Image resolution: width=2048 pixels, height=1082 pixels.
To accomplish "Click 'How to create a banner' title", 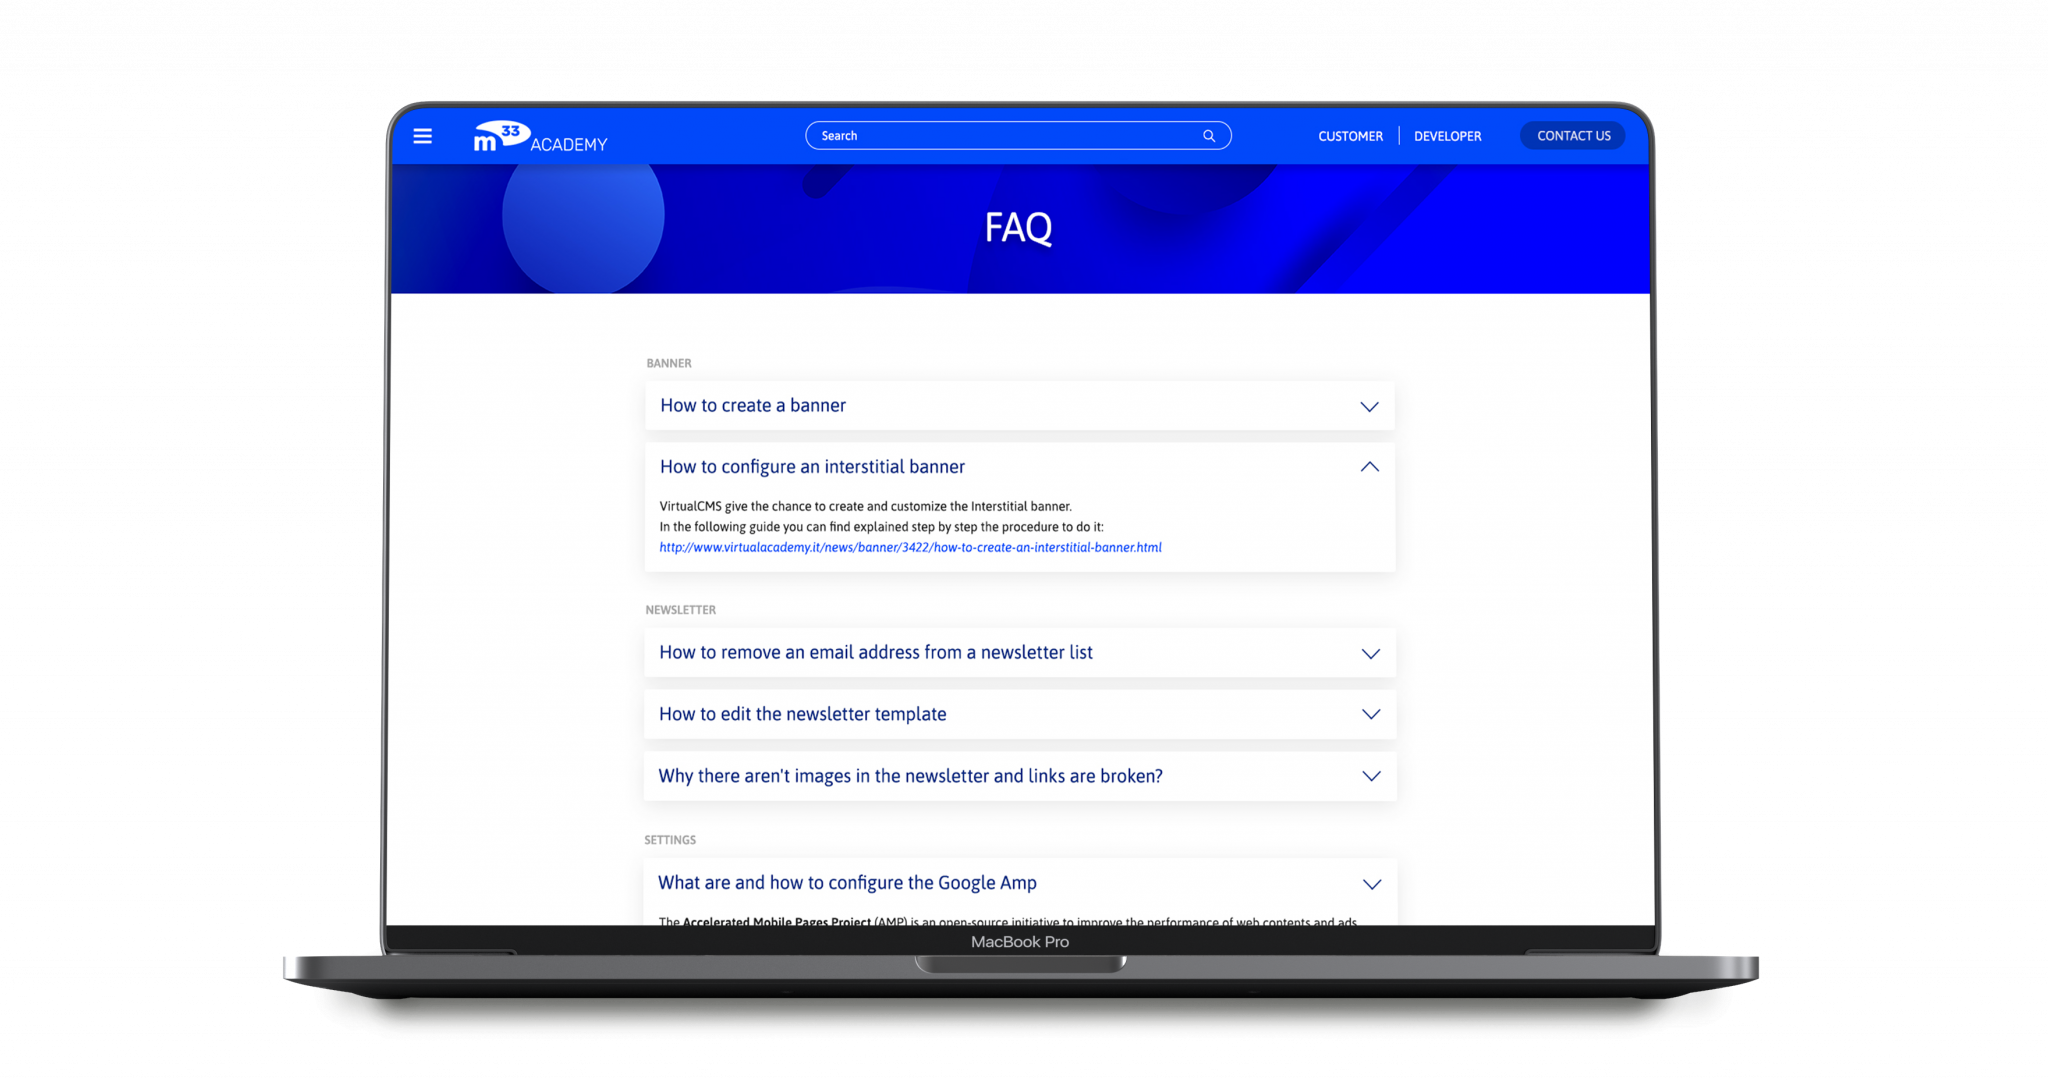I will (753, 406).
